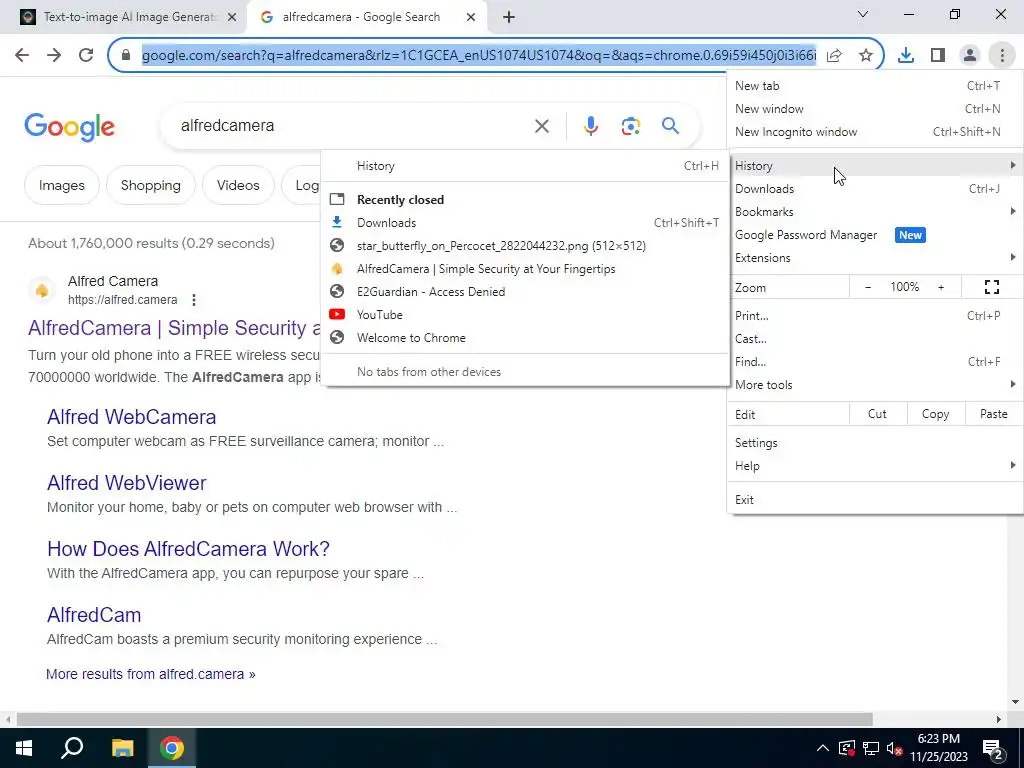Select Cast in the Chrome menu

(875, 339)
